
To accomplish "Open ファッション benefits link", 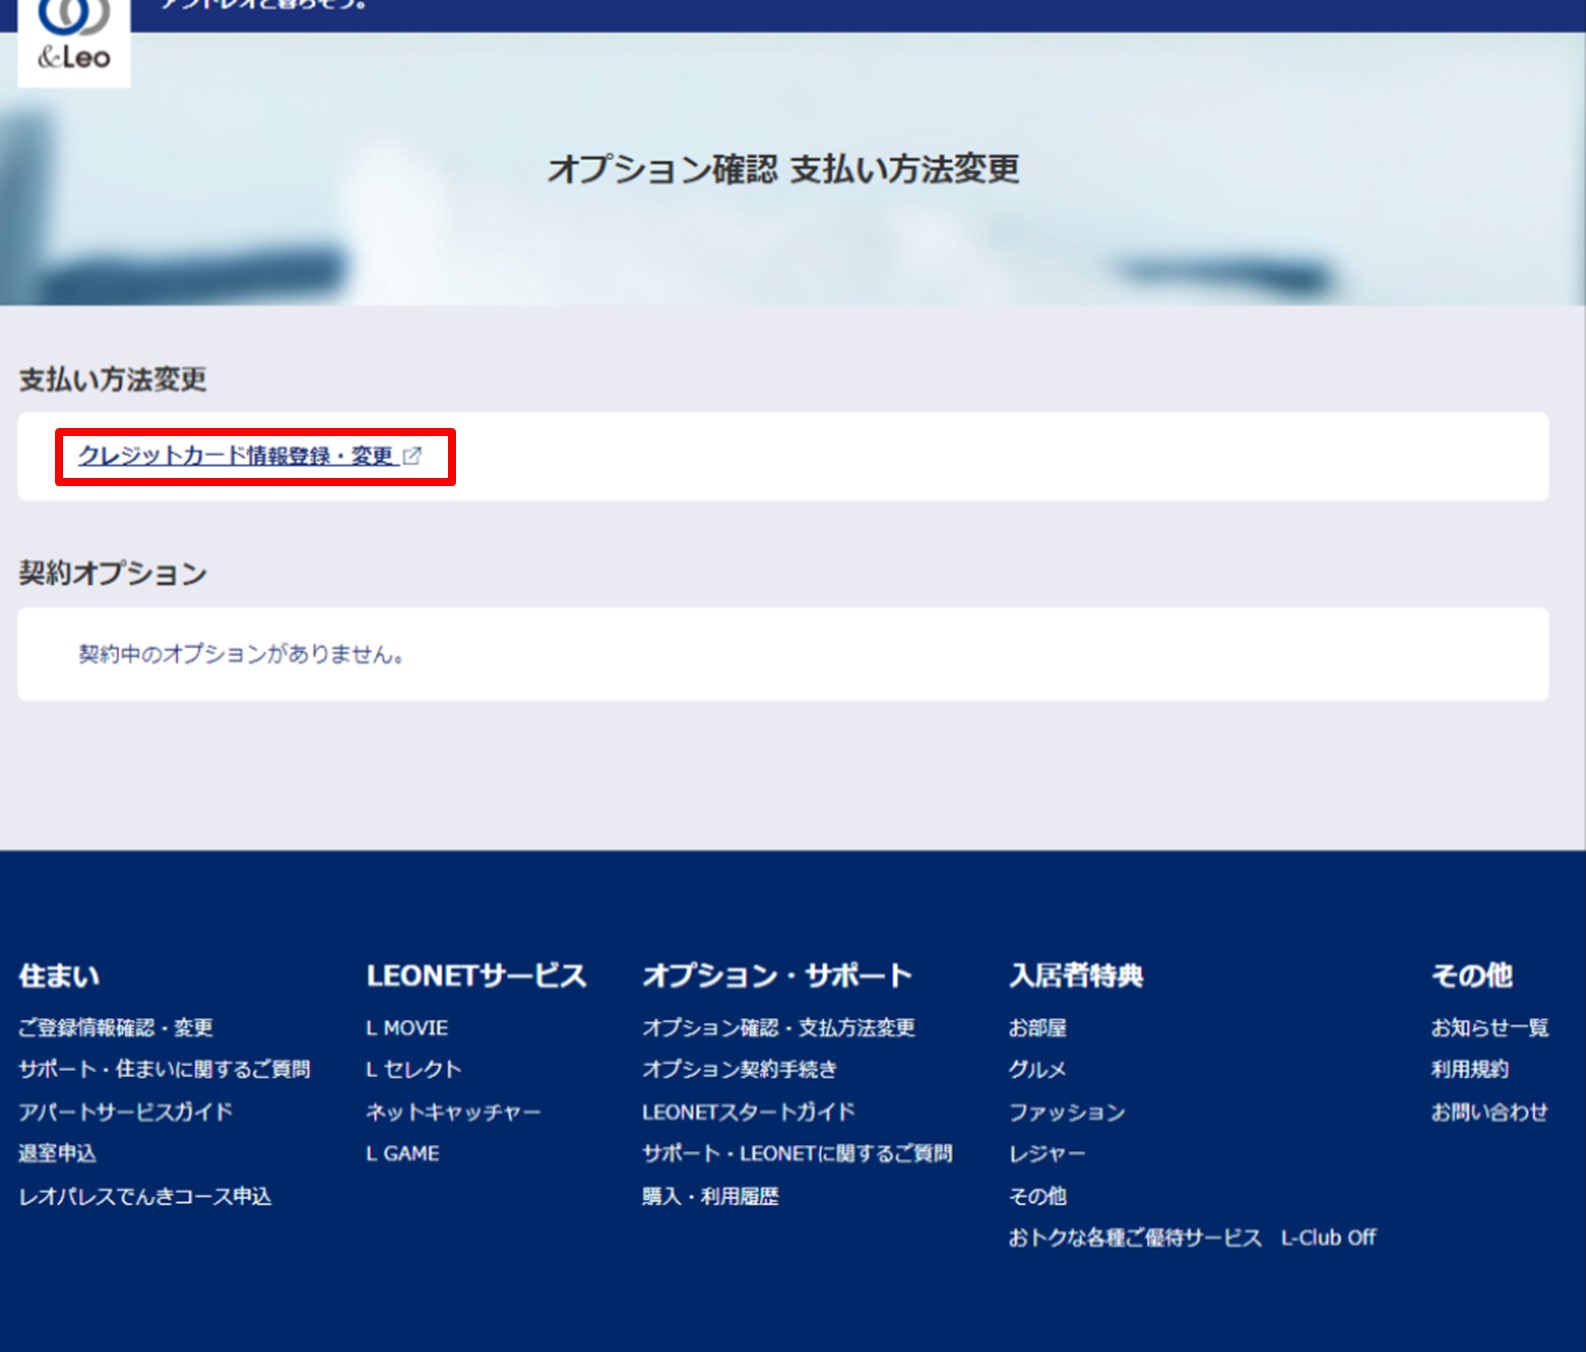I will point(1066,1112).
